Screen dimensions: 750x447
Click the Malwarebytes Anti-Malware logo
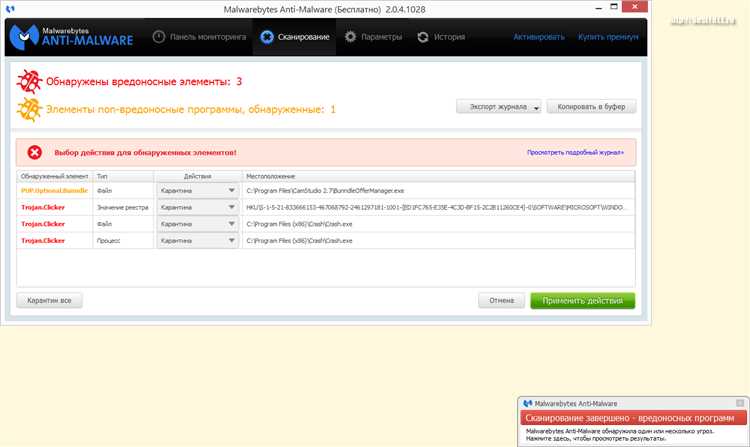click(72, 37)
